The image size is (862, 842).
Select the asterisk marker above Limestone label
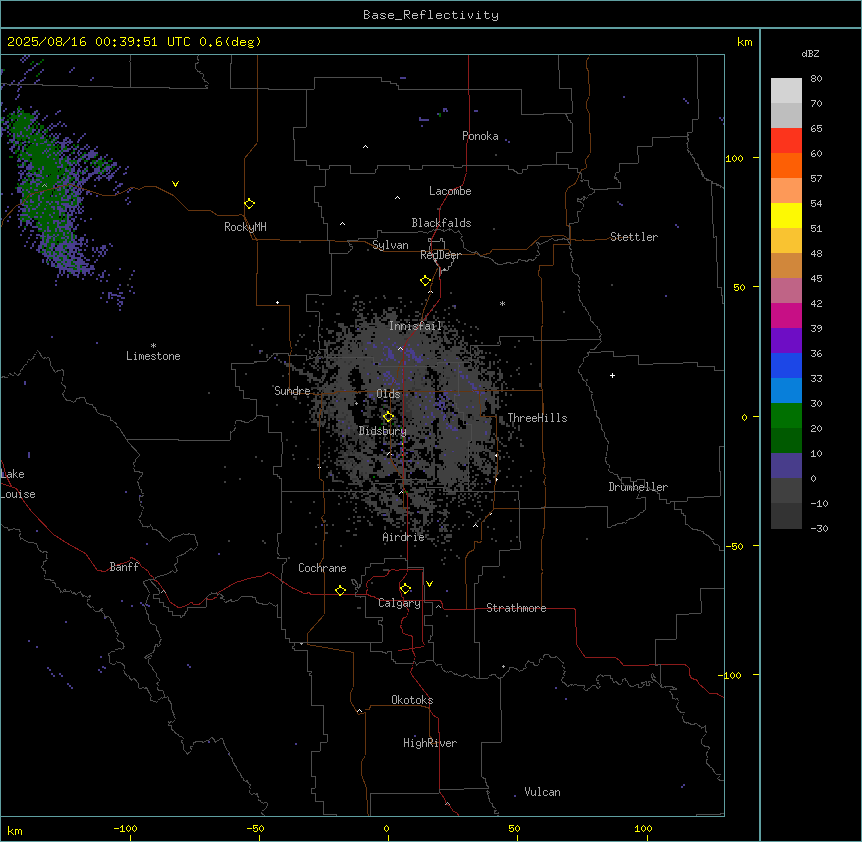[153, 346]
